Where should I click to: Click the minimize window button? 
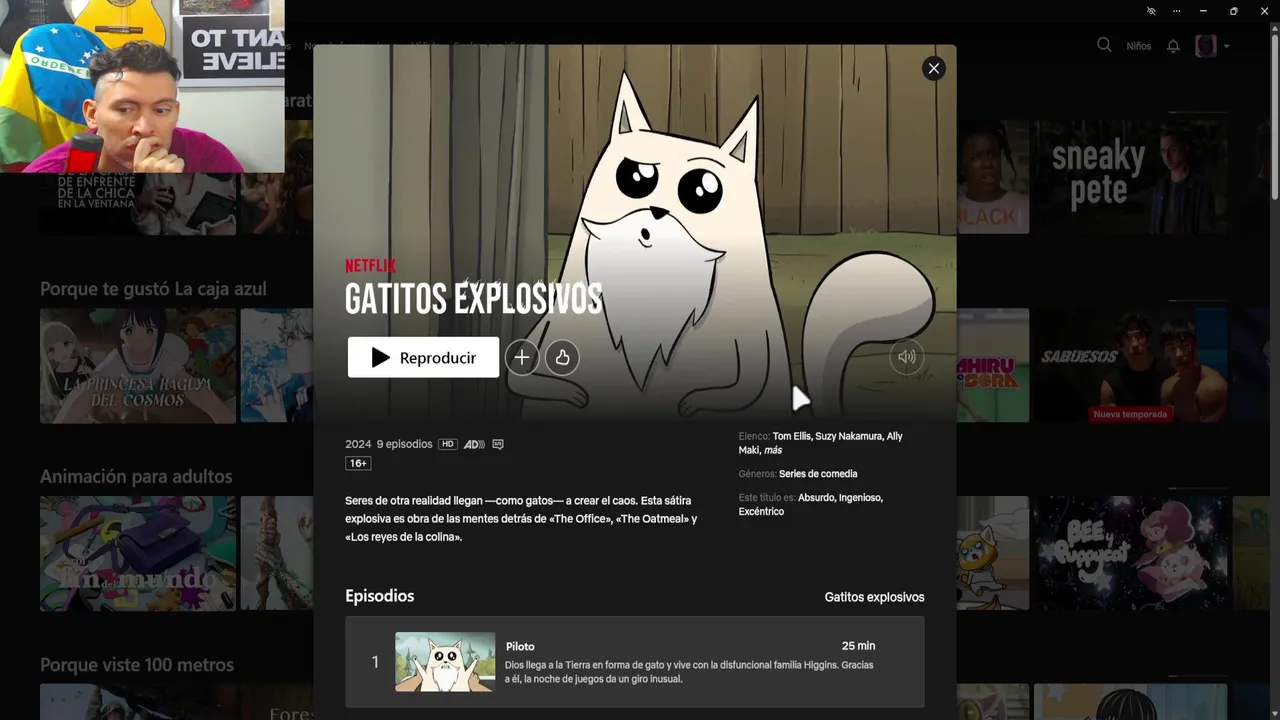(1201, 11)
